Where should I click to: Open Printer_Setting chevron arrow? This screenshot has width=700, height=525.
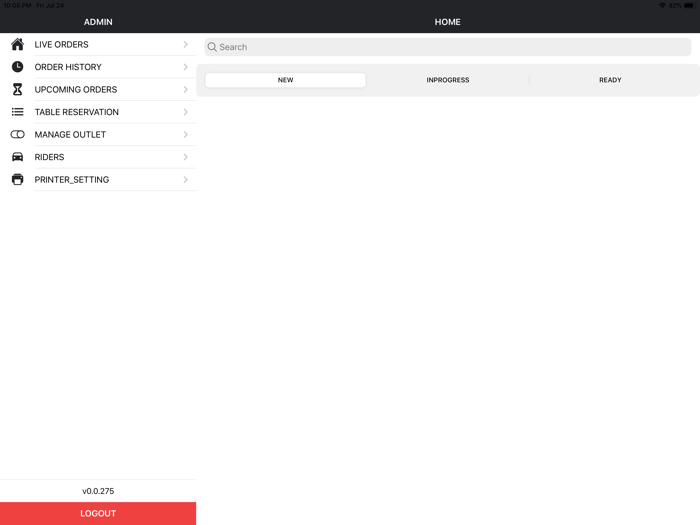click(185, 179)
